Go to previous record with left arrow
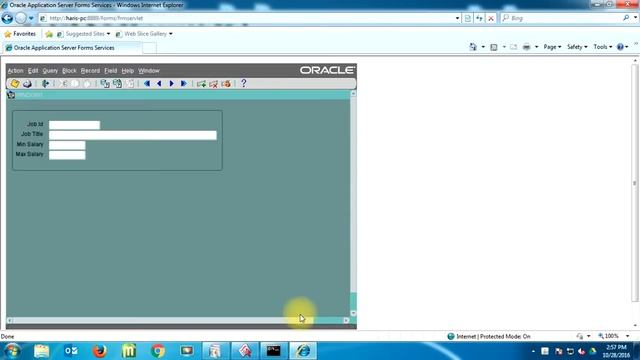 pos(159,84)
